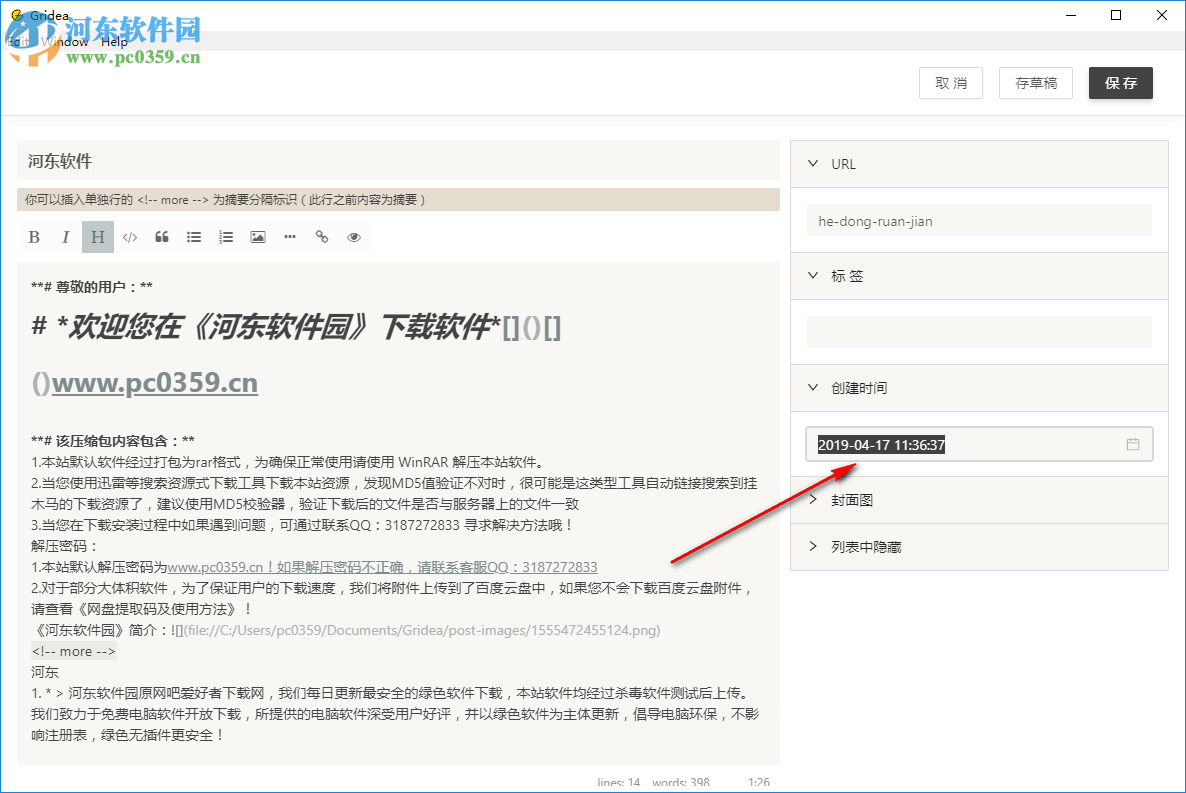Click the 解压密码： line in editor
The width and height of the screenshot is (1186, 793).
point(65,546)
